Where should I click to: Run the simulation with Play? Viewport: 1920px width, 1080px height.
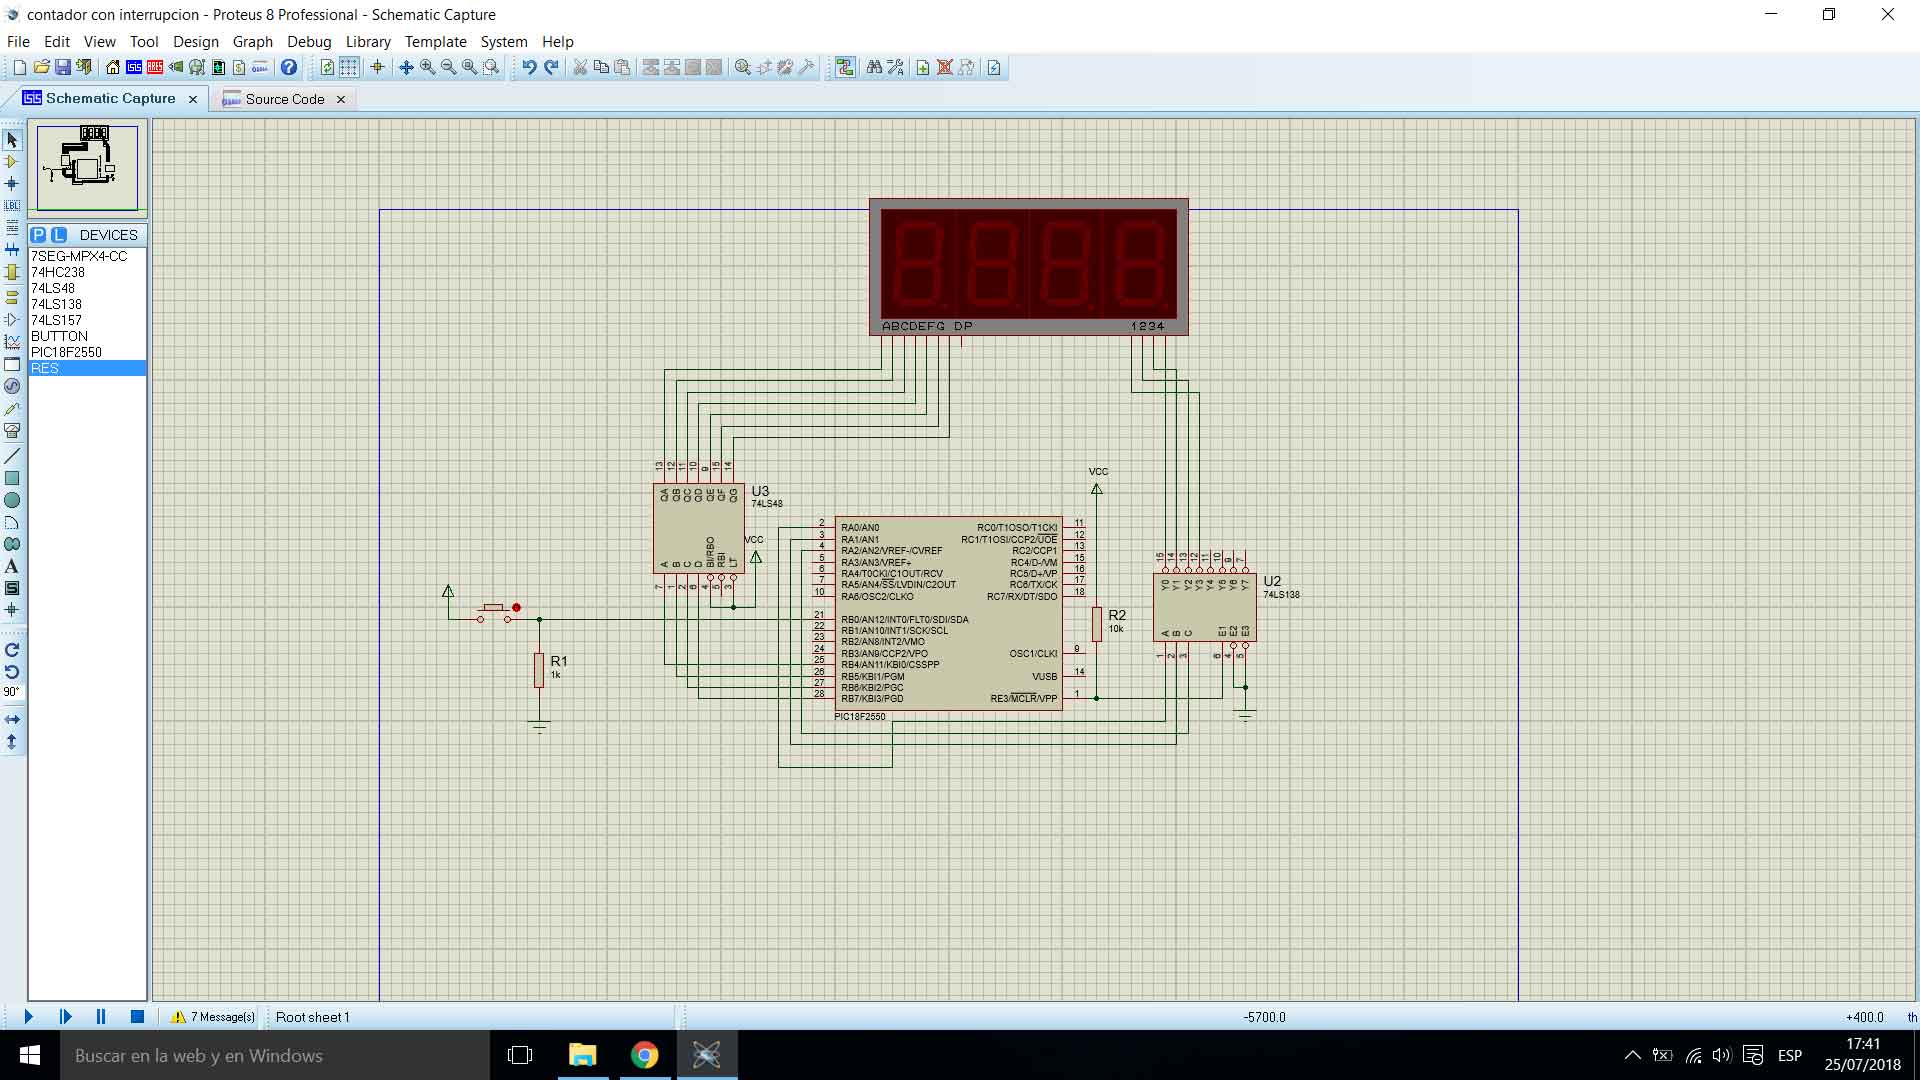[28, 1017]
